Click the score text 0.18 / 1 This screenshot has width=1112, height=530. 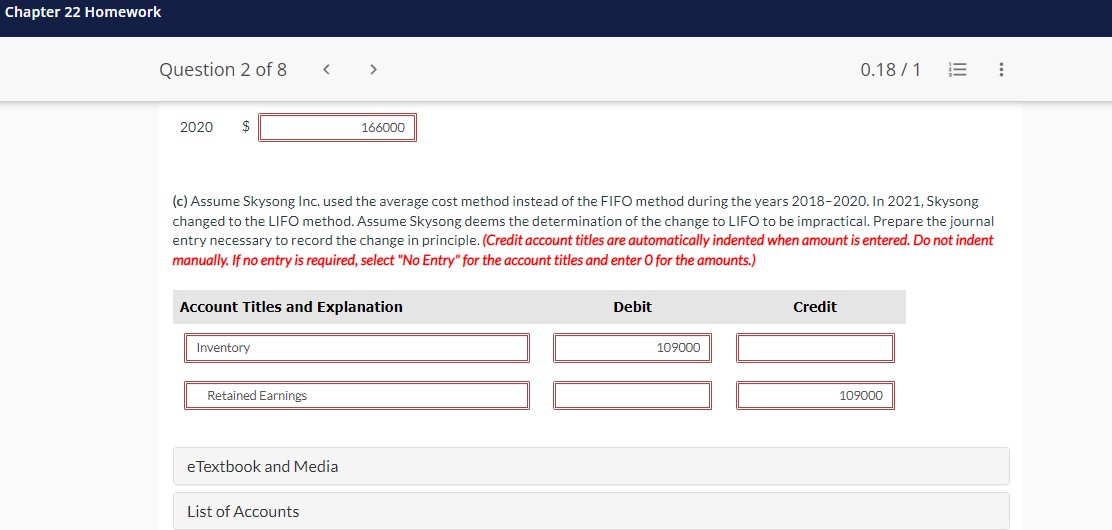pyautogui.click(x=890, y=70)
